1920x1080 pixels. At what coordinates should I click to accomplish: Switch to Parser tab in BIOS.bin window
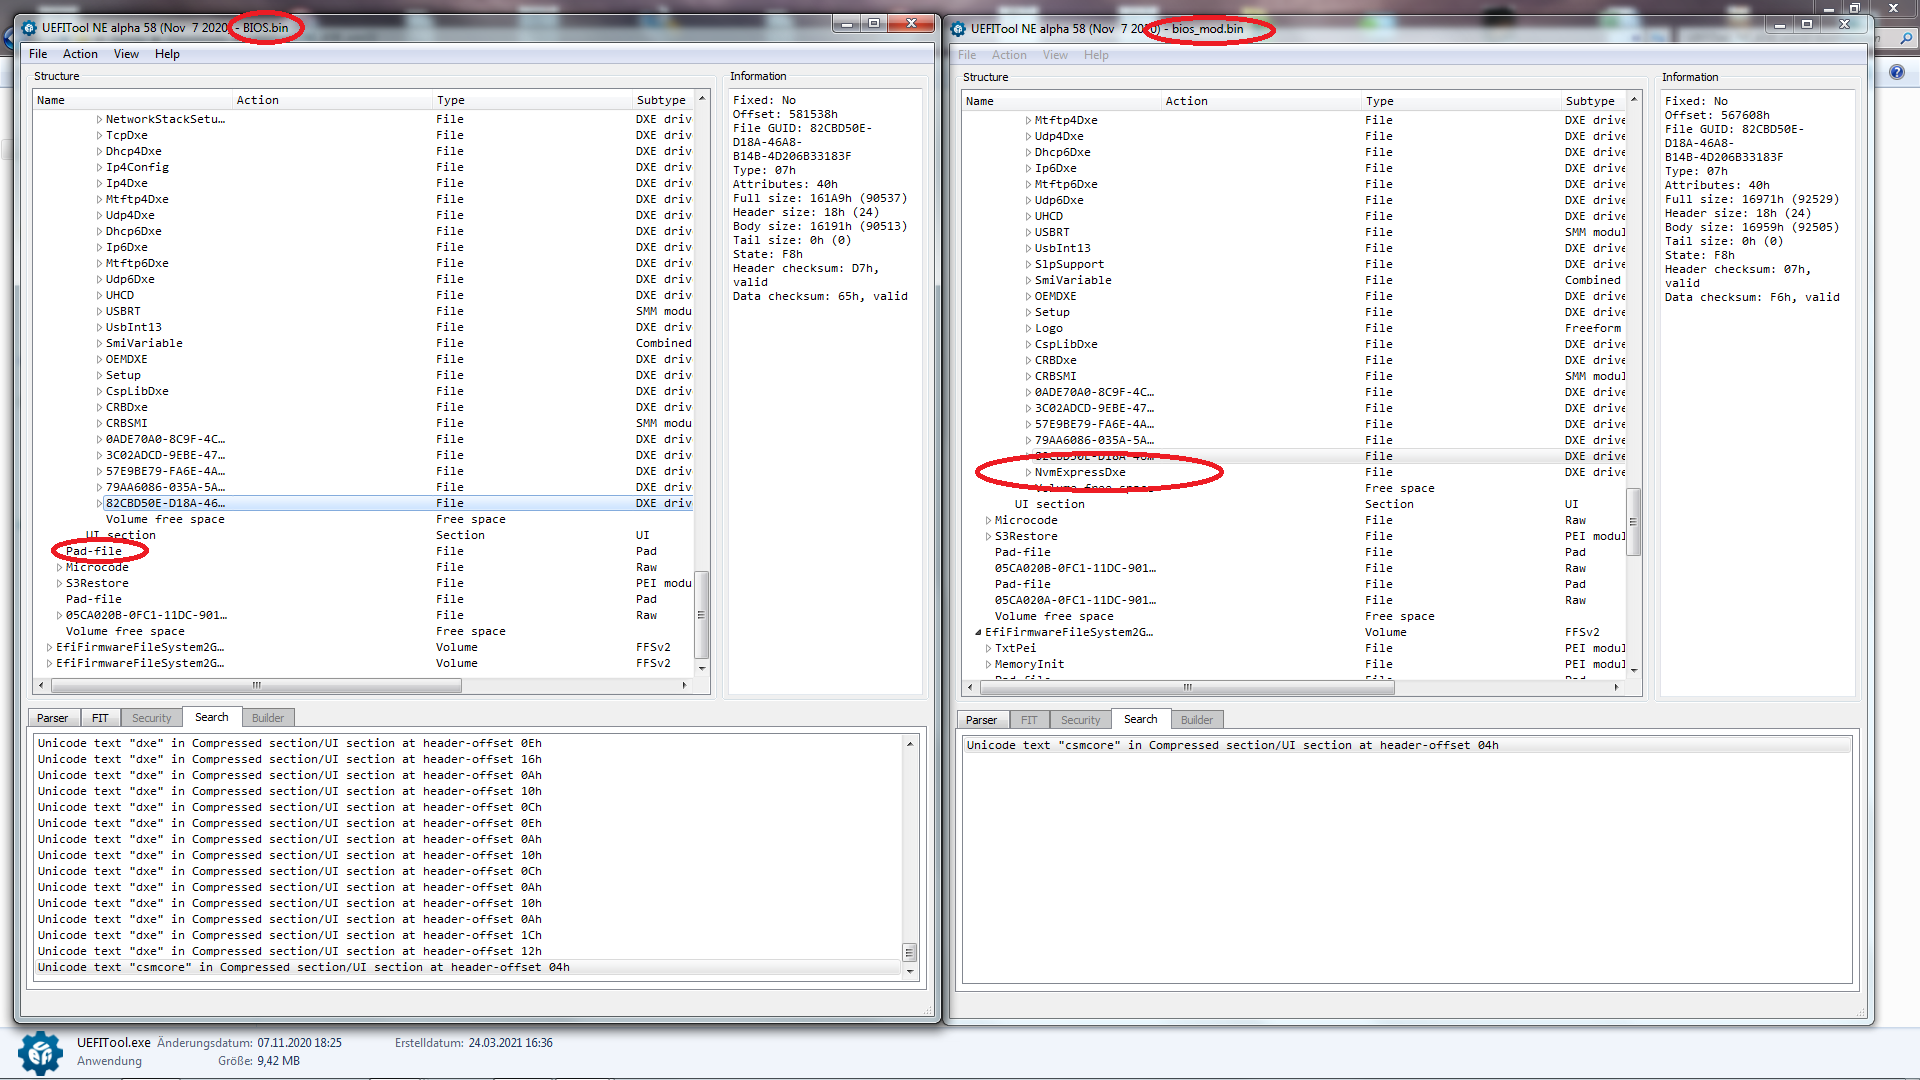pos(52,718)
